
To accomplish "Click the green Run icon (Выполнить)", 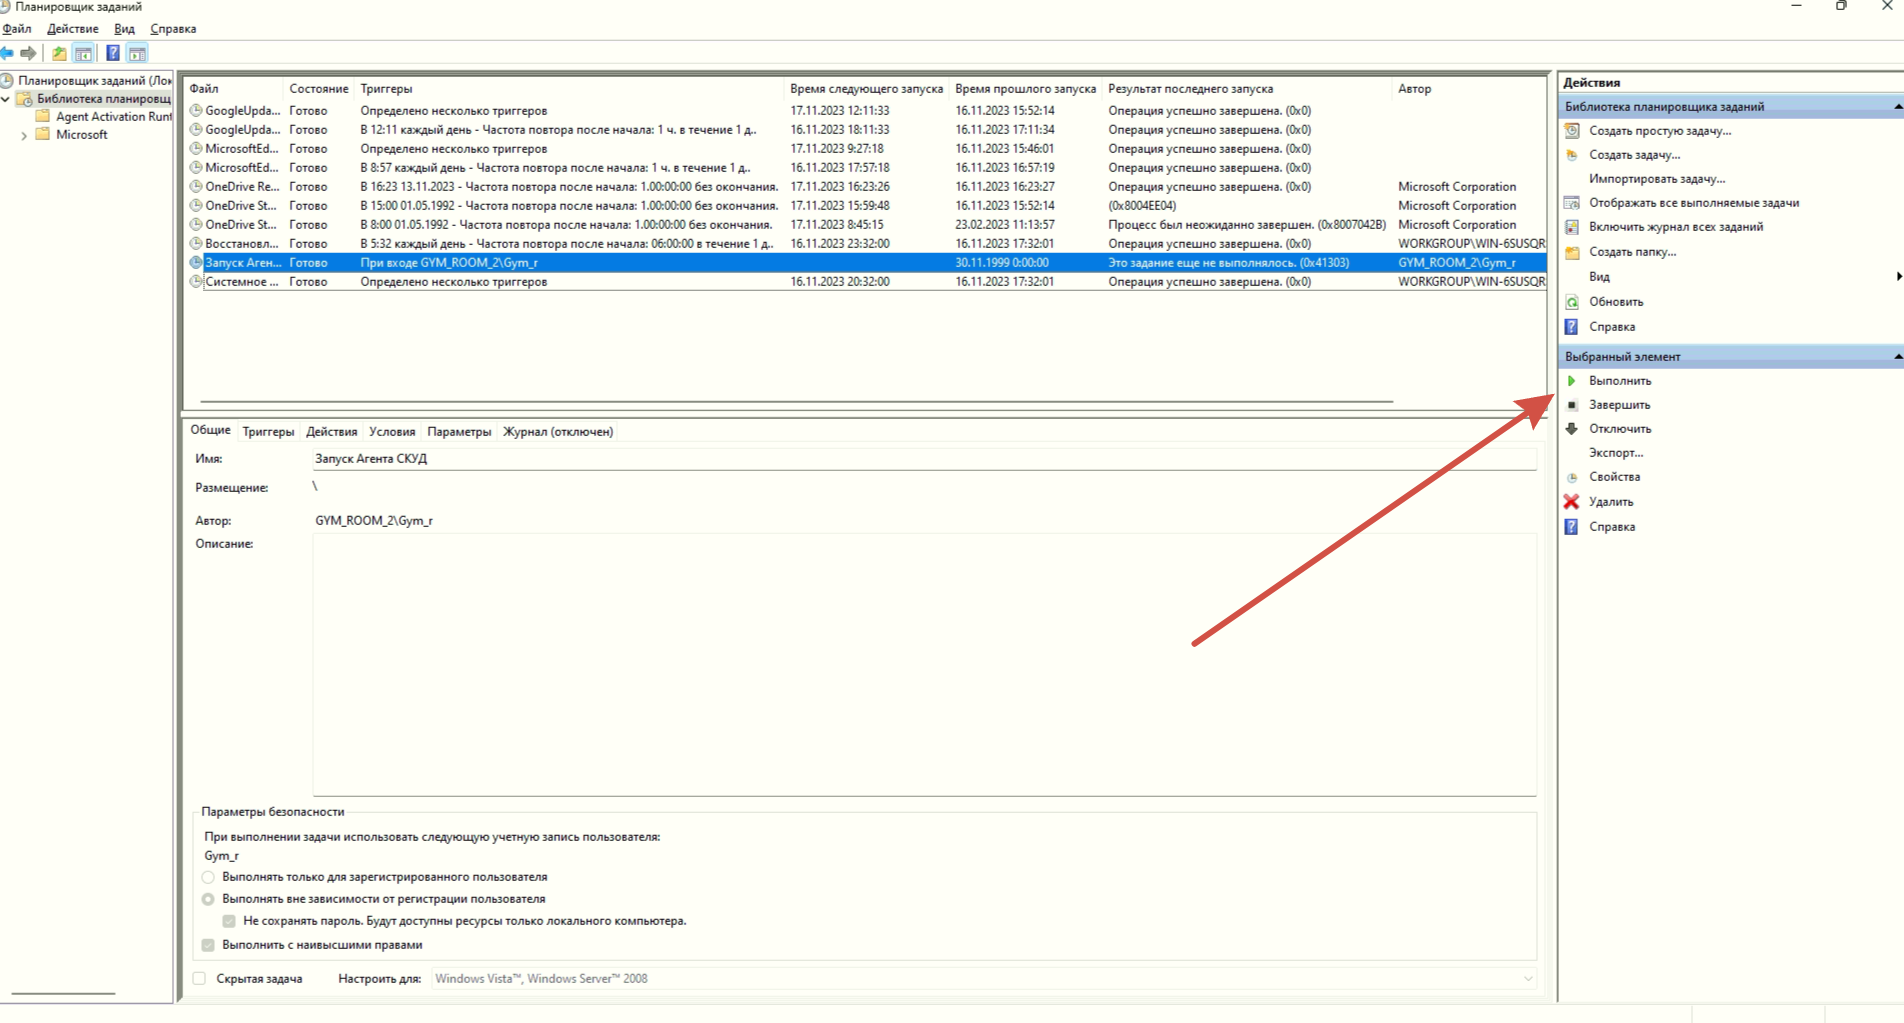I will click(1572, 381).
